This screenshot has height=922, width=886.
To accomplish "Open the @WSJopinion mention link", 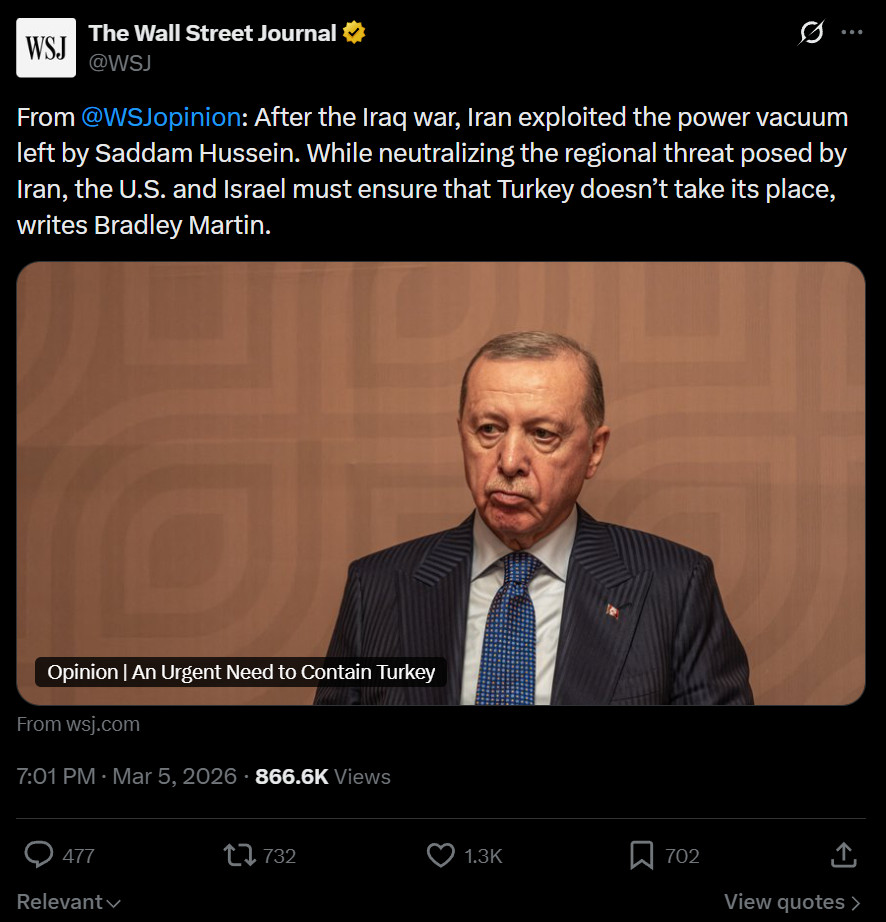I will coord(160,117).
